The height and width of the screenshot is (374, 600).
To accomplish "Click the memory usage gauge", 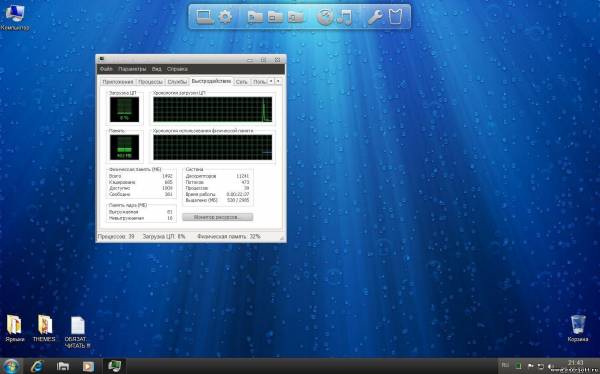I will tap(124, 147).
